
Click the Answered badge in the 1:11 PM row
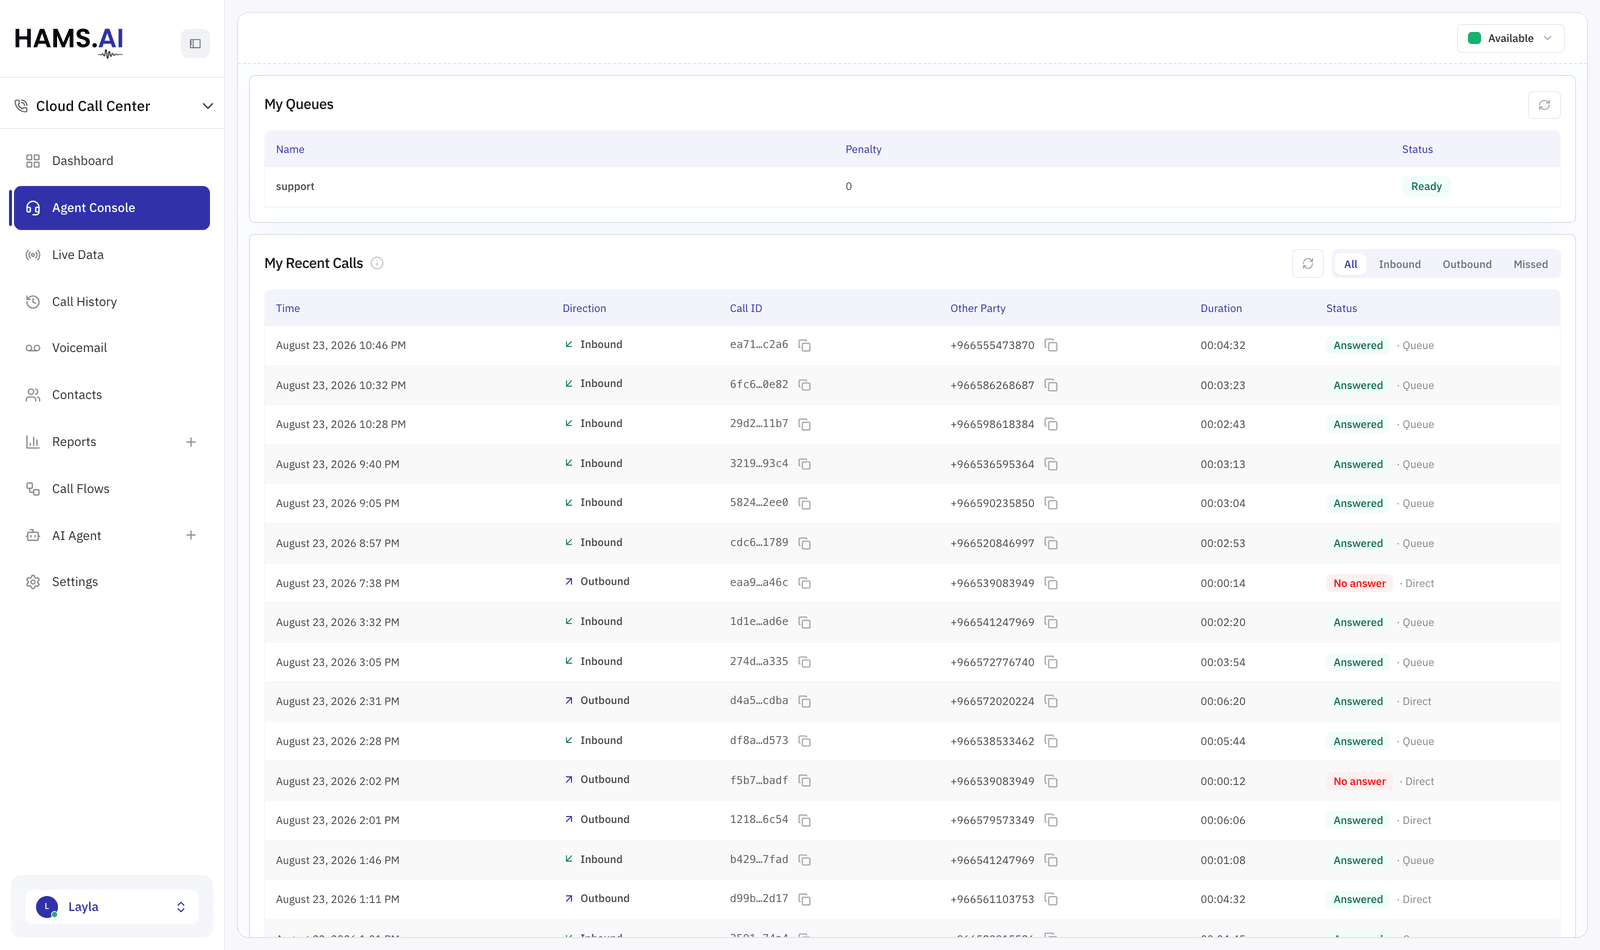(1358, 899)
